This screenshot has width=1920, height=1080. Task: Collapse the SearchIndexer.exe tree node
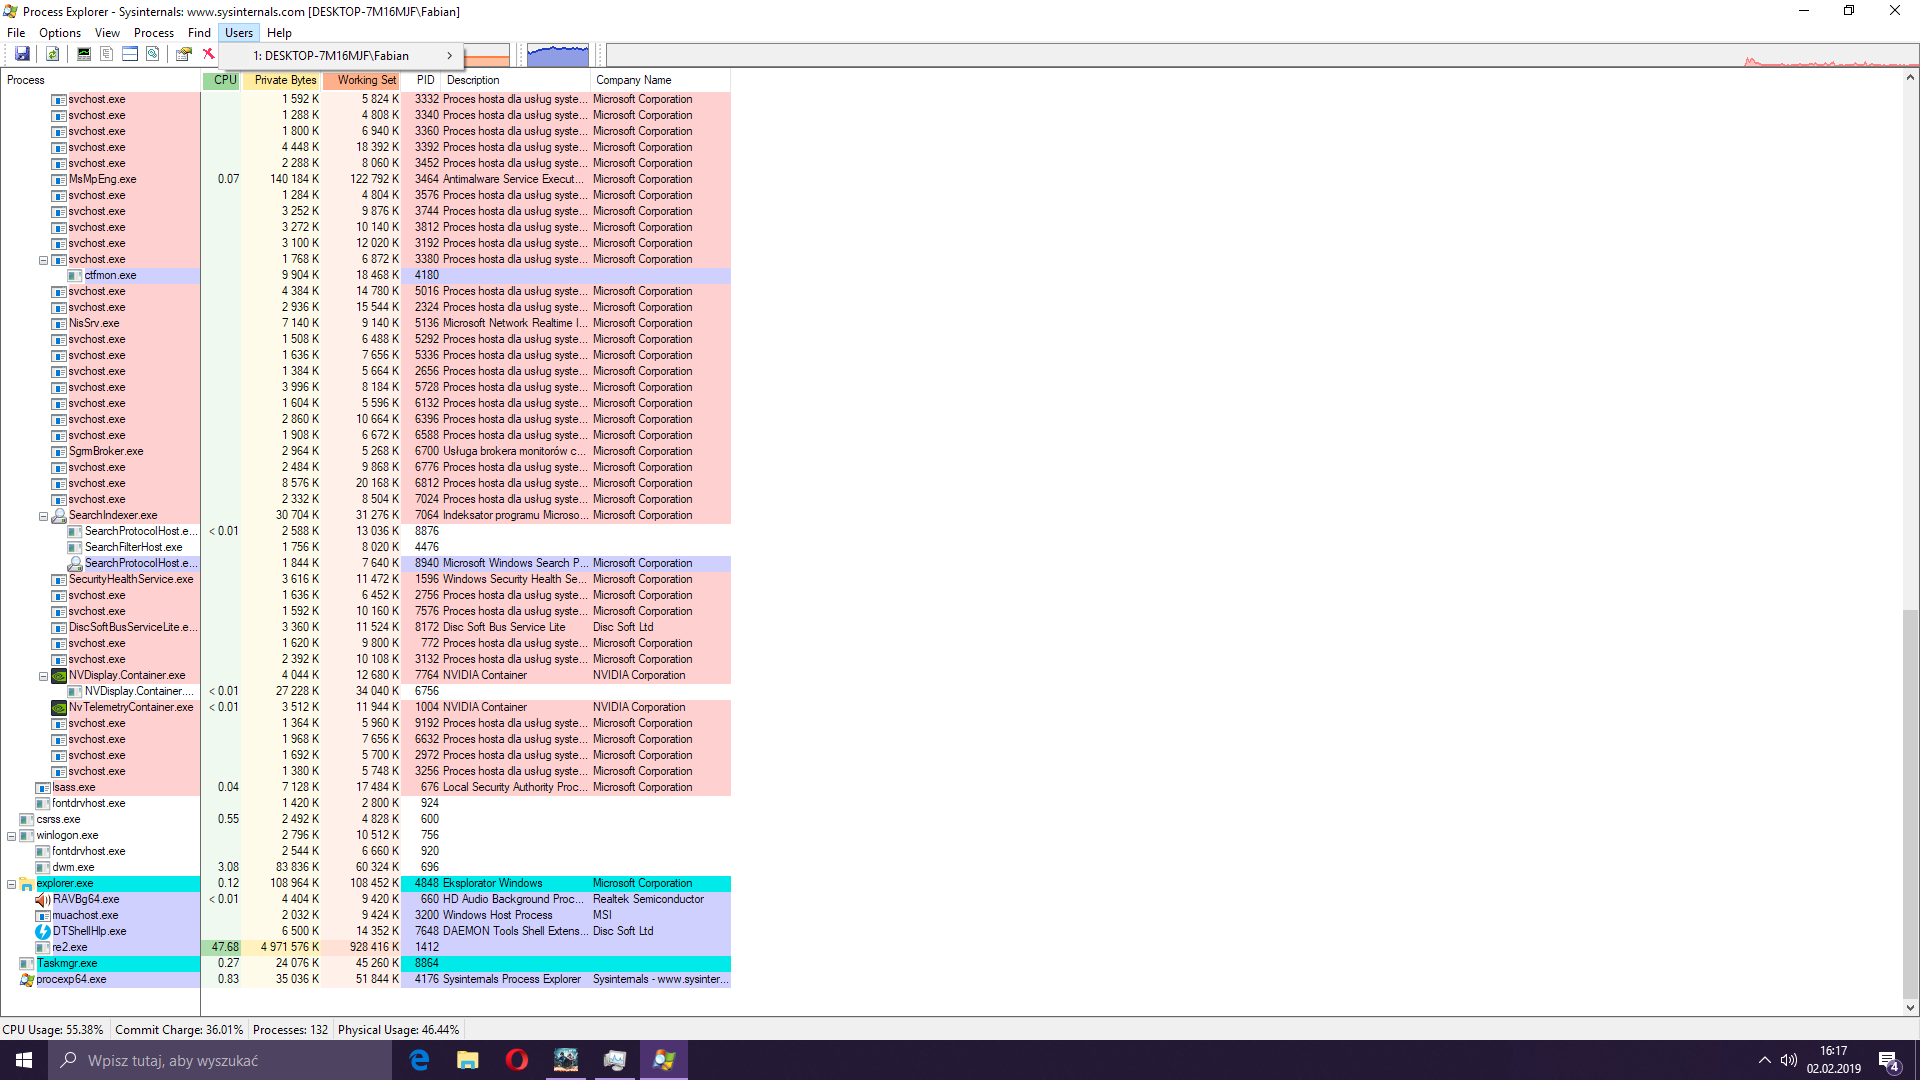click(x=43, y=517)
